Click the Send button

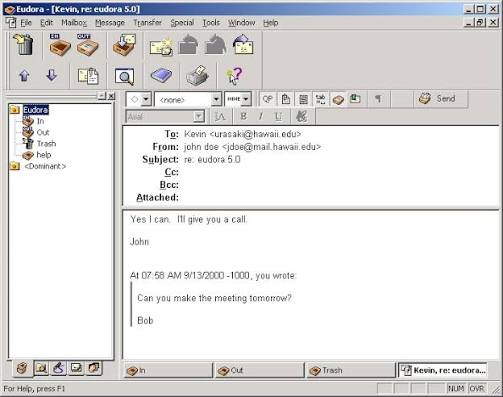[x=437, y=99]
